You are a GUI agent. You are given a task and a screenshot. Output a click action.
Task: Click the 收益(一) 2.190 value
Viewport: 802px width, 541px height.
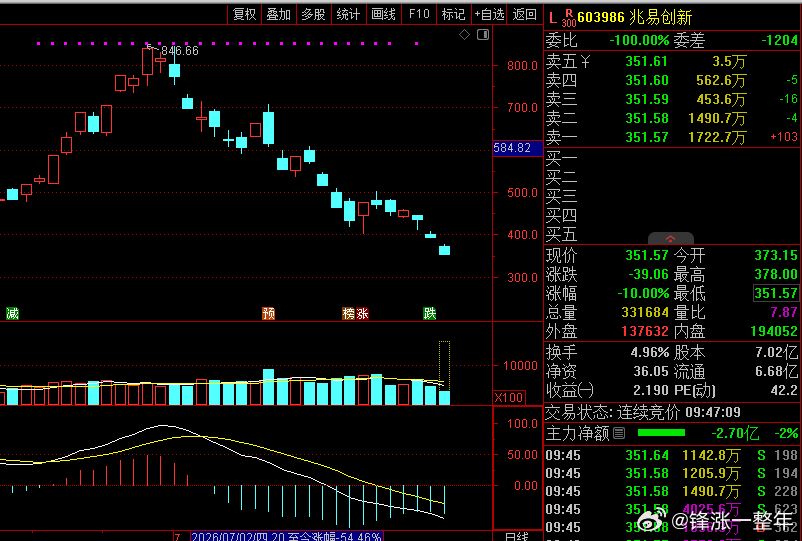(x=651, y=390)
